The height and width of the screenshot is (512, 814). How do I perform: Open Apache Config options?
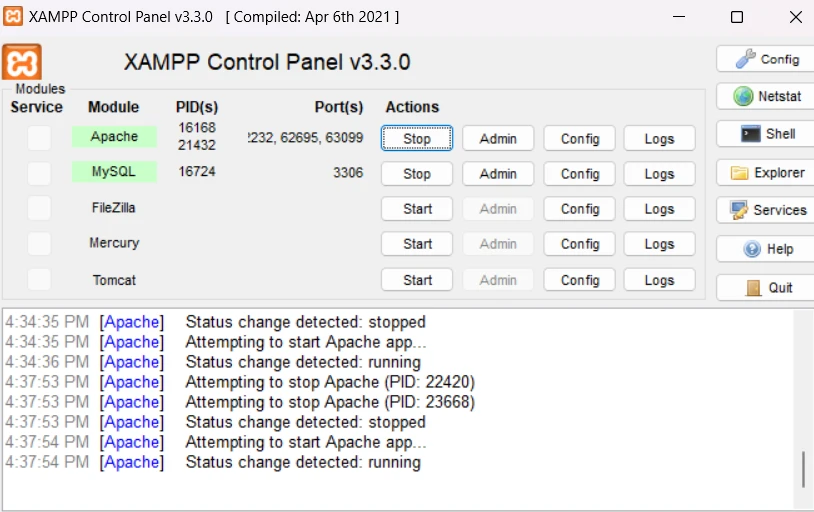pos(580,139)
